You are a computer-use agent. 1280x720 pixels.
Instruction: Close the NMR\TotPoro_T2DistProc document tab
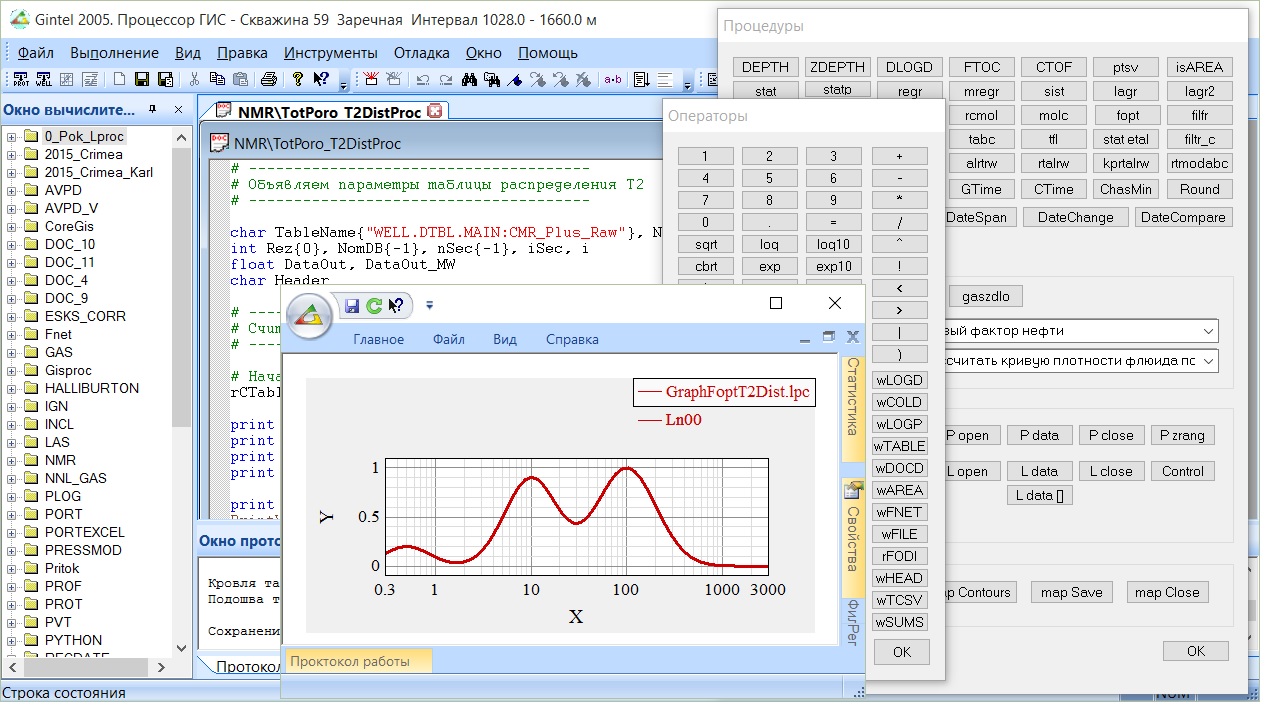(x=434, y=111)
